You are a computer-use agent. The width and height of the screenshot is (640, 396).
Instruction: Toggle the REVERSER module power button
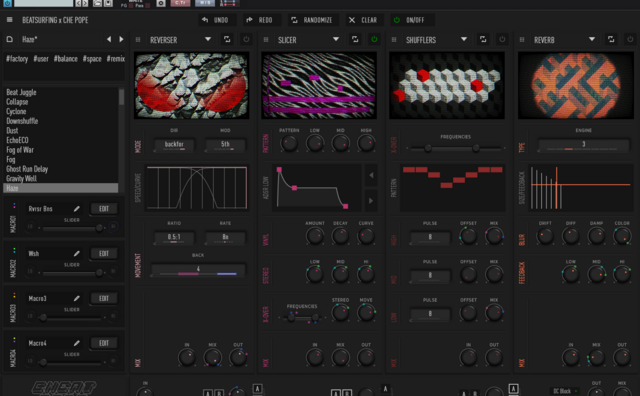[x=246, y=39]
